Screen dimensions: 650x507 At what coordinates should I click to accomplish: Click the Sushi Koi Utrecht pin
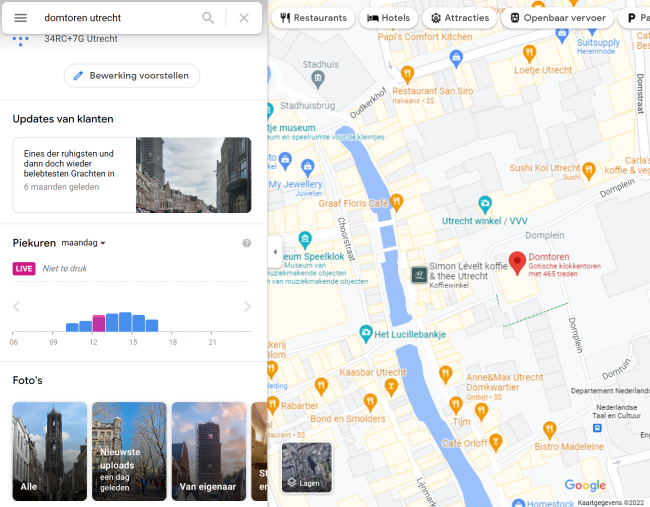(589, 171)
